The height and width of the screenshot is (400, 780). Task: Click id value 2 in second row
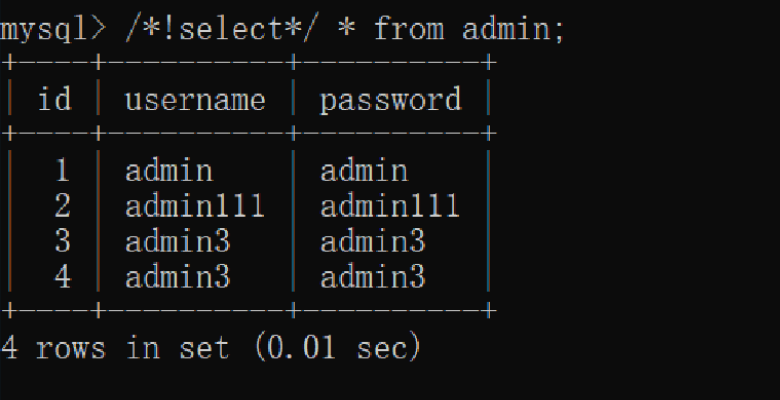[62, 206]
